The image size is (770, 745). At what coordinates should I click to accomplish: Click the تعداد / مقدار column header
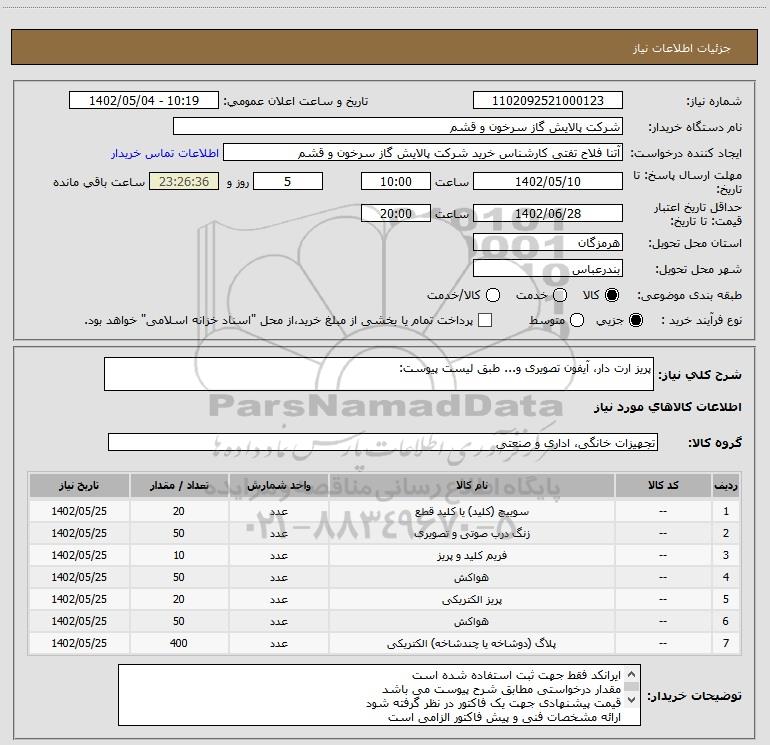pos(179,485)
